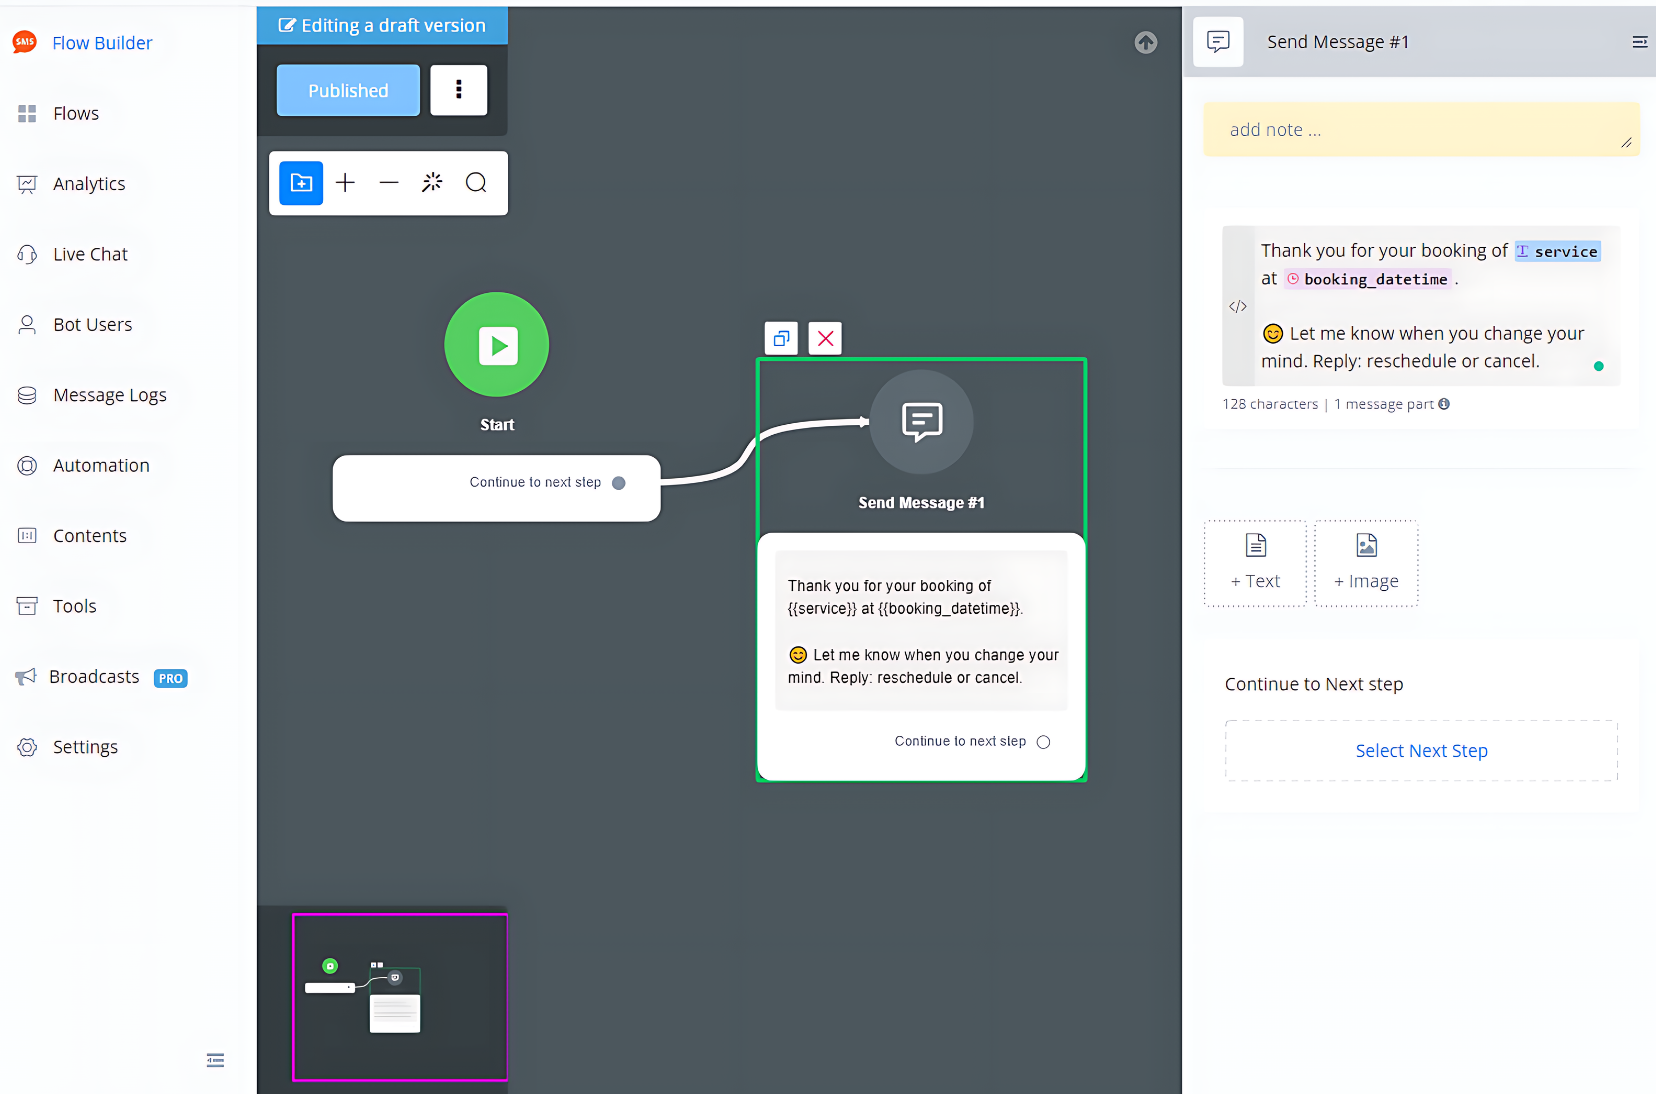
Task: Open search with the magnifier icon
Action: pos(476,183)
